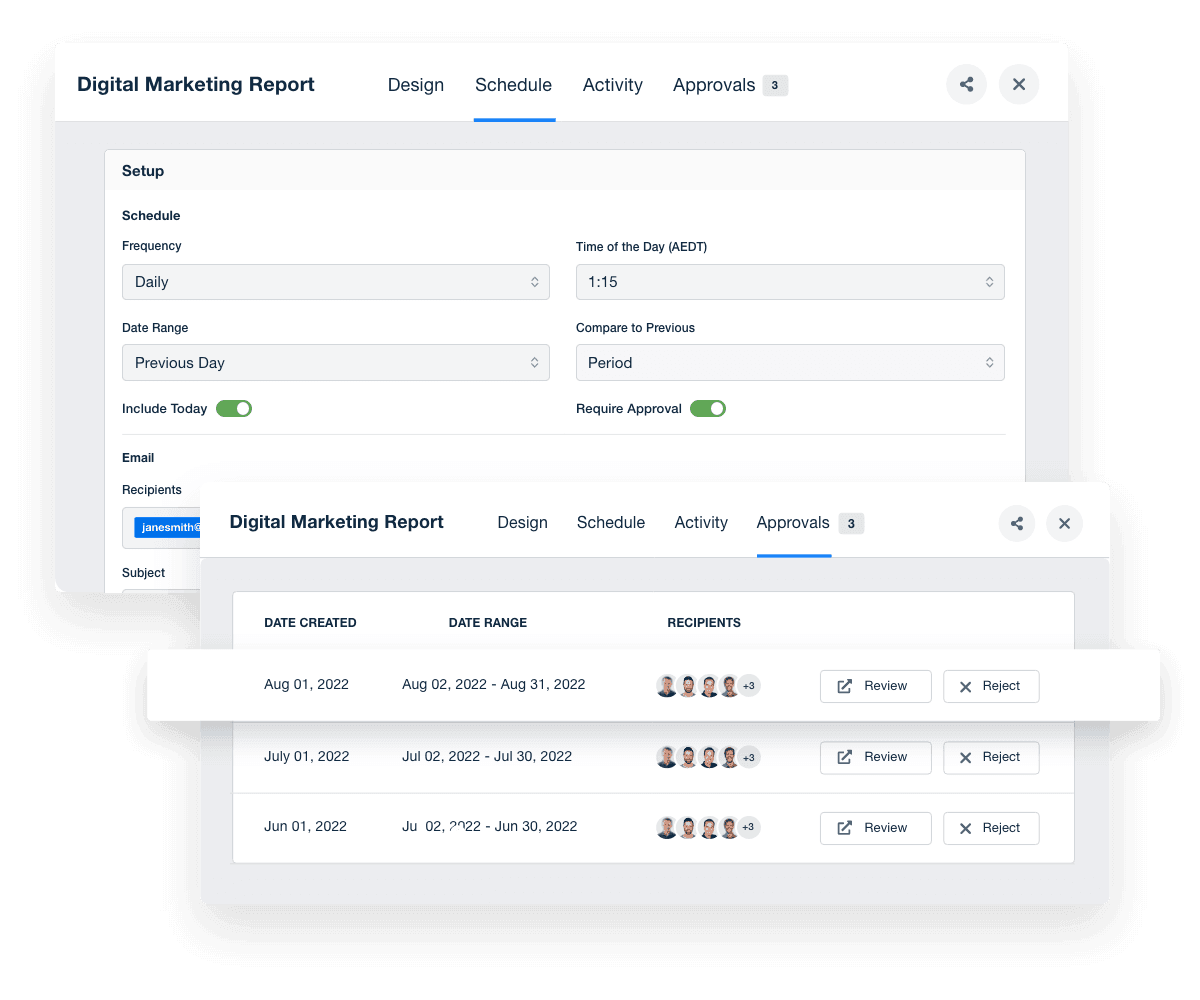The image size is (1200, 1000).
Task: Click the first recipient avatar in July 01 row
Action: pos(667,757)
